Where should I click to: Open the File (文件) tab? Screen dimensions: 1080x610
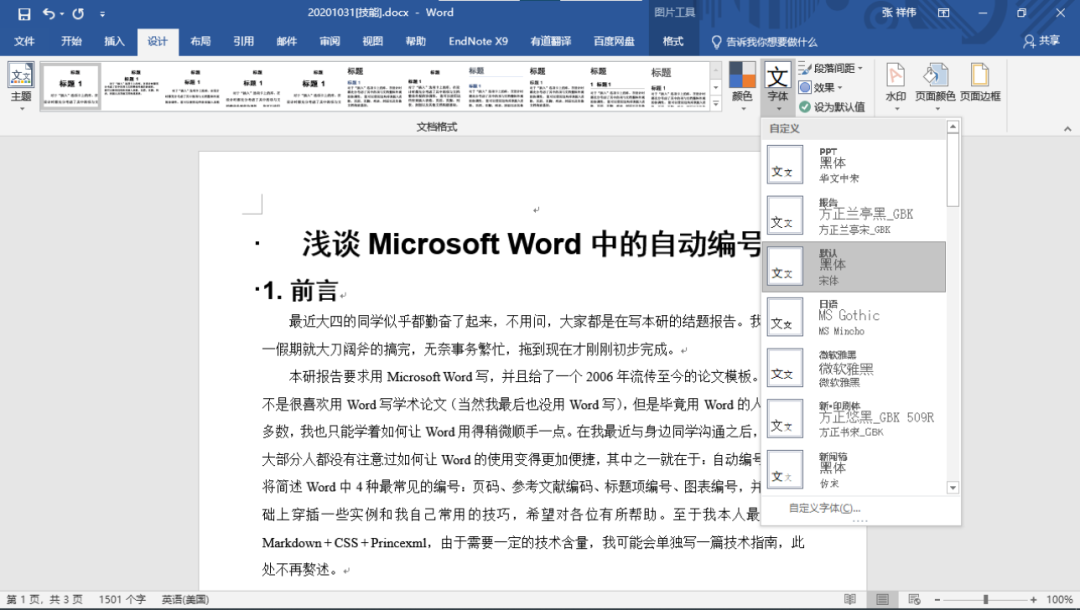[24, 41]
